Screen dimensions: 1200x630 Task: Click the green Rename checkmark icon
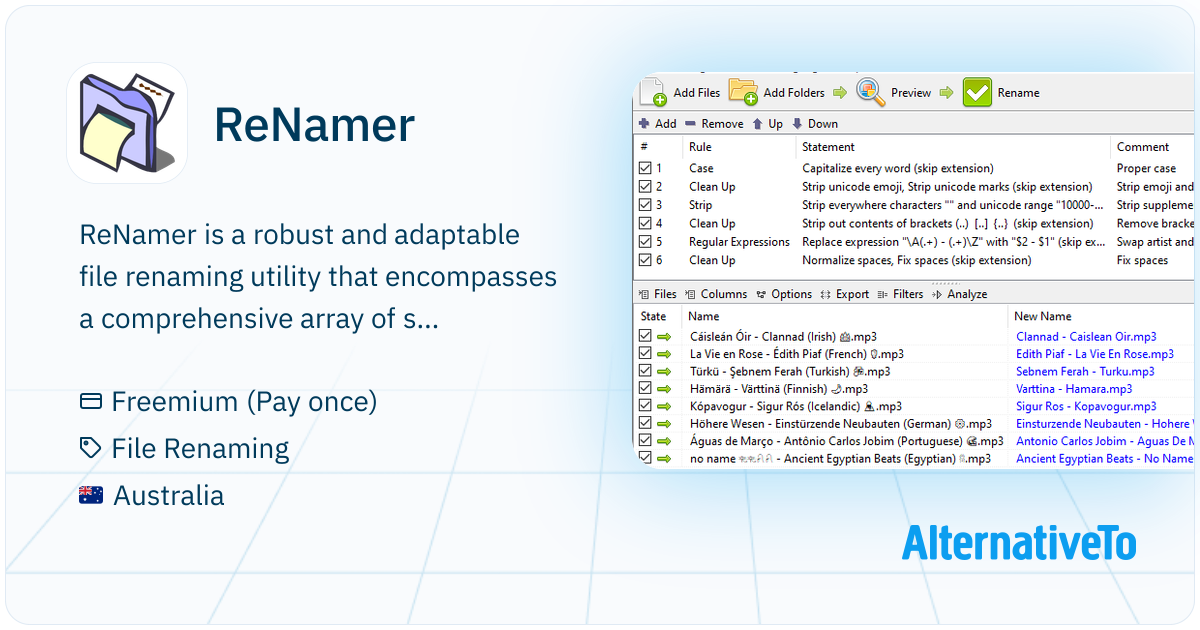pos(977,92)
